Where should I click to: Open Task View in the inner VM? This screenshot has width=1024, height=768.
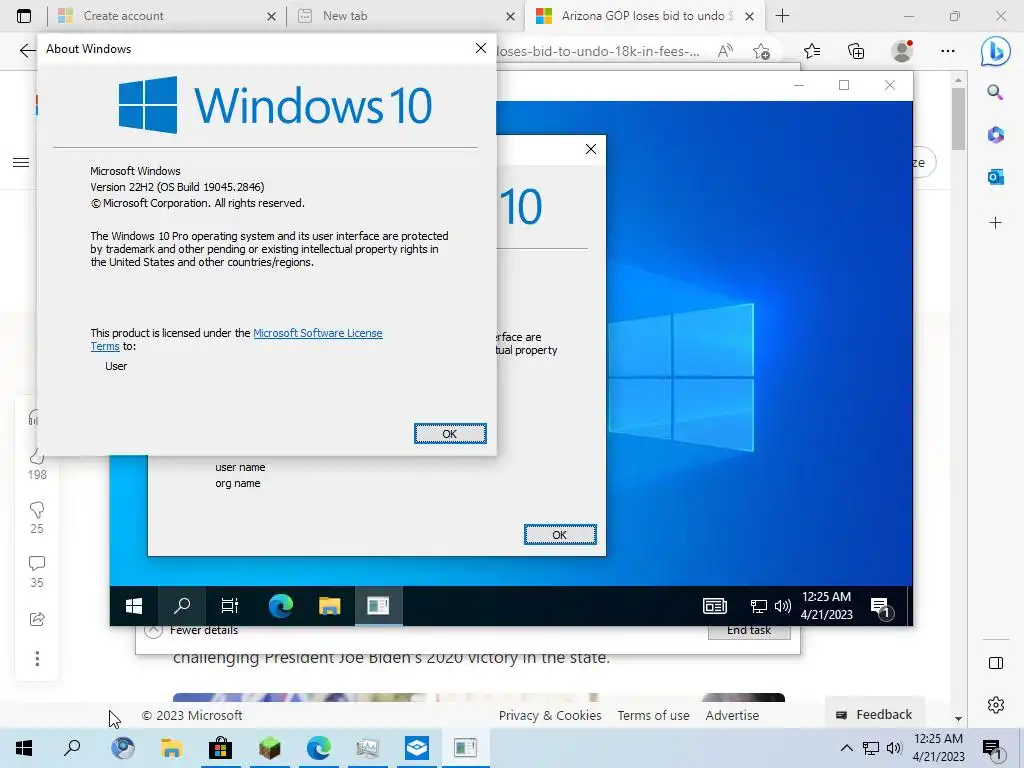[x=229, y=606]
